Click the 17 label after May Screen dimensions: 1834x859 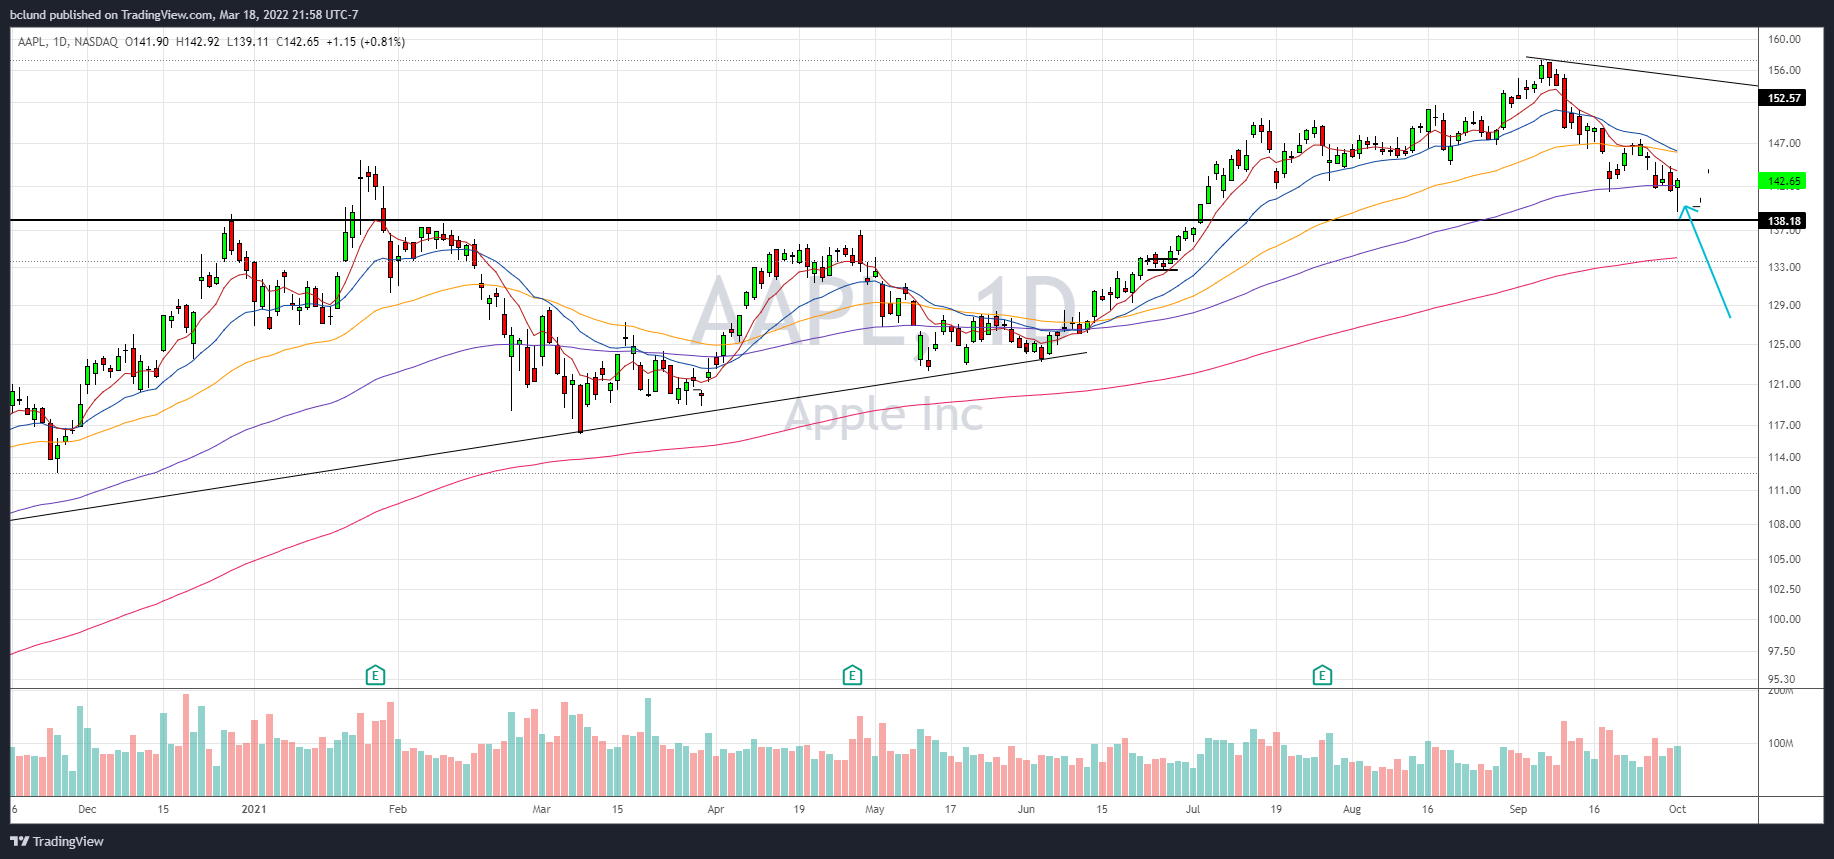951,810
